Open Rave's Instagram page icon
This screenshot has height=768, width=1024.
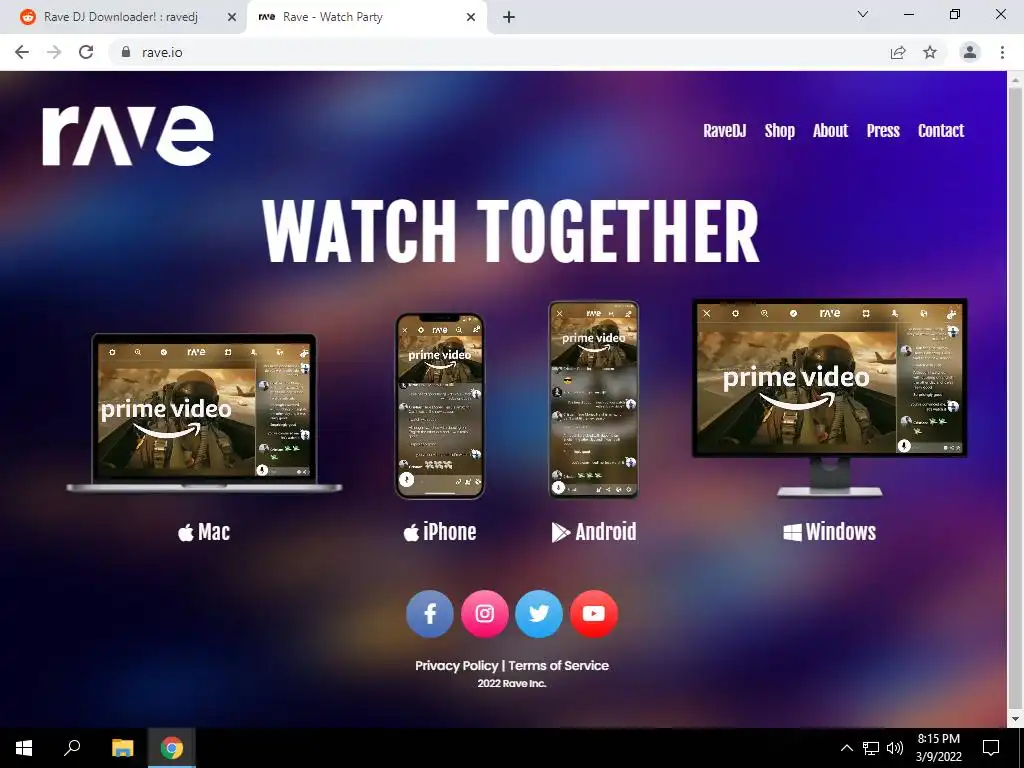coord(485,614)
